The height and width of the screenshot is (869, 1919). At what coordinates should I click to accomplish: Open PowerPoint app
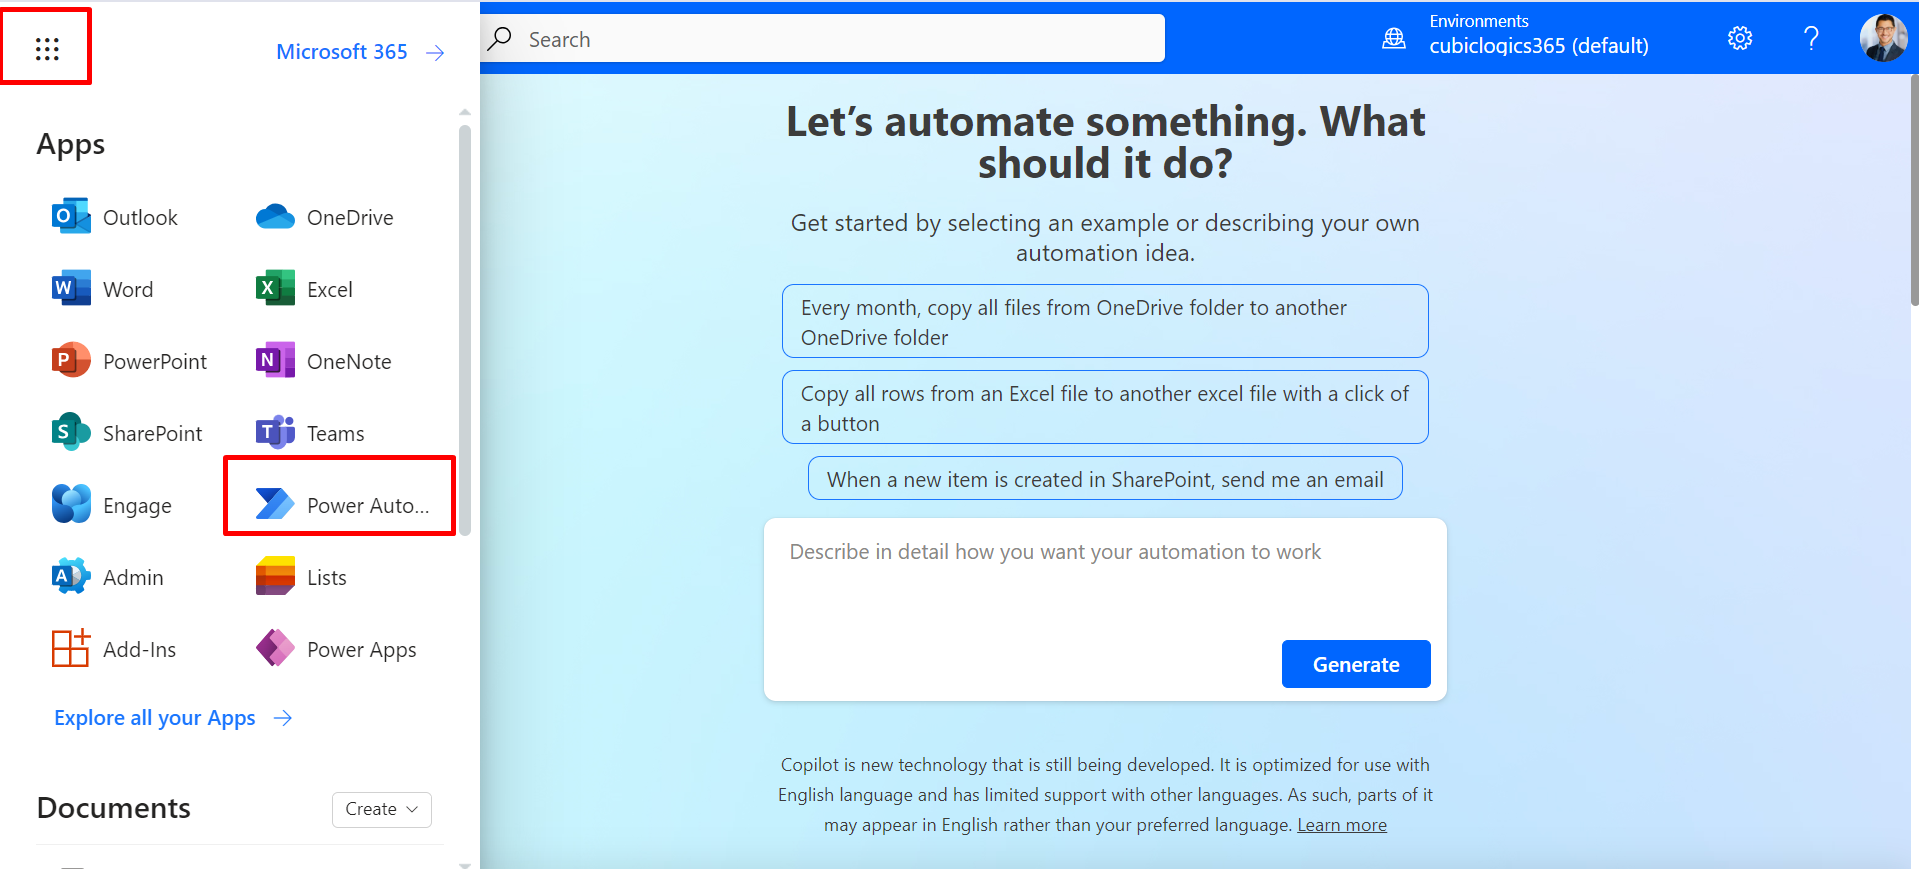(129, 361)
